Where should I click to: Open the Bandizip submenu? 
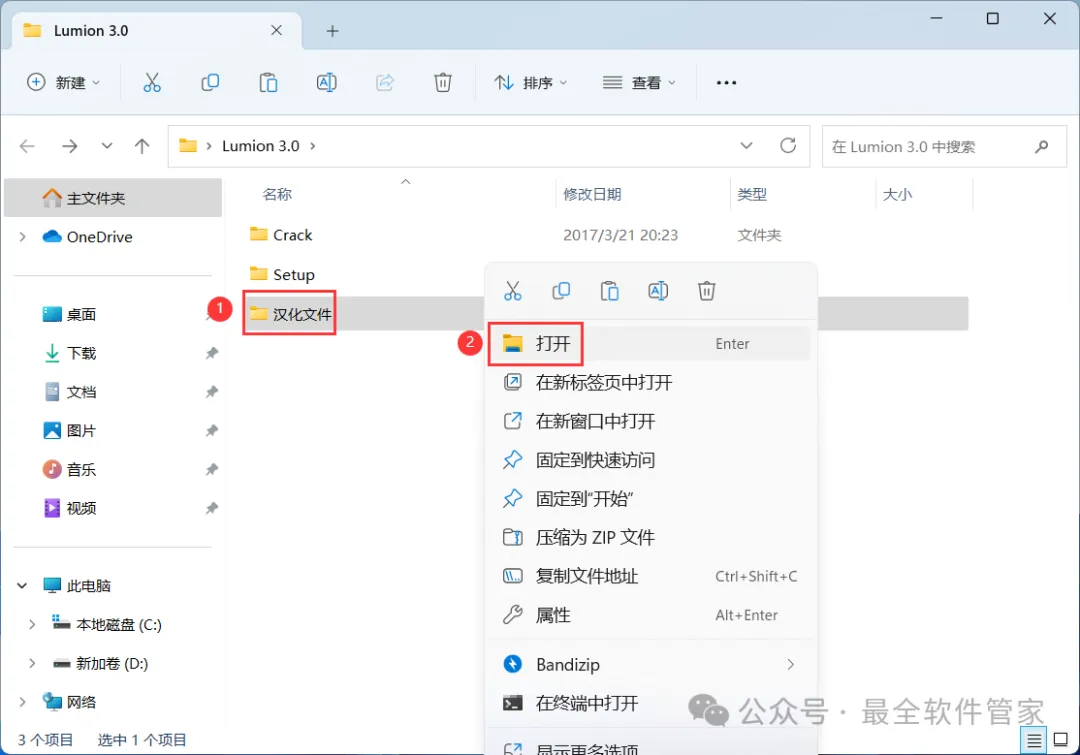649,665
